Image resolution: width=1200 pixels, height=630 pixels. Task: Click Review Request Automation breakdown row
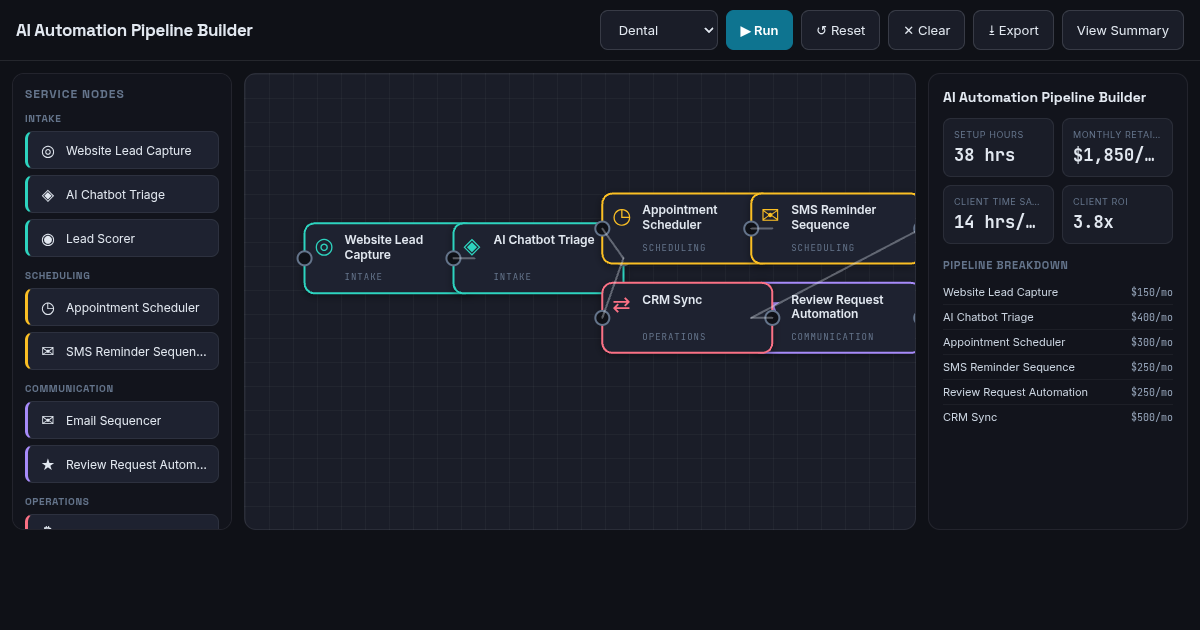click(1058, 392)
